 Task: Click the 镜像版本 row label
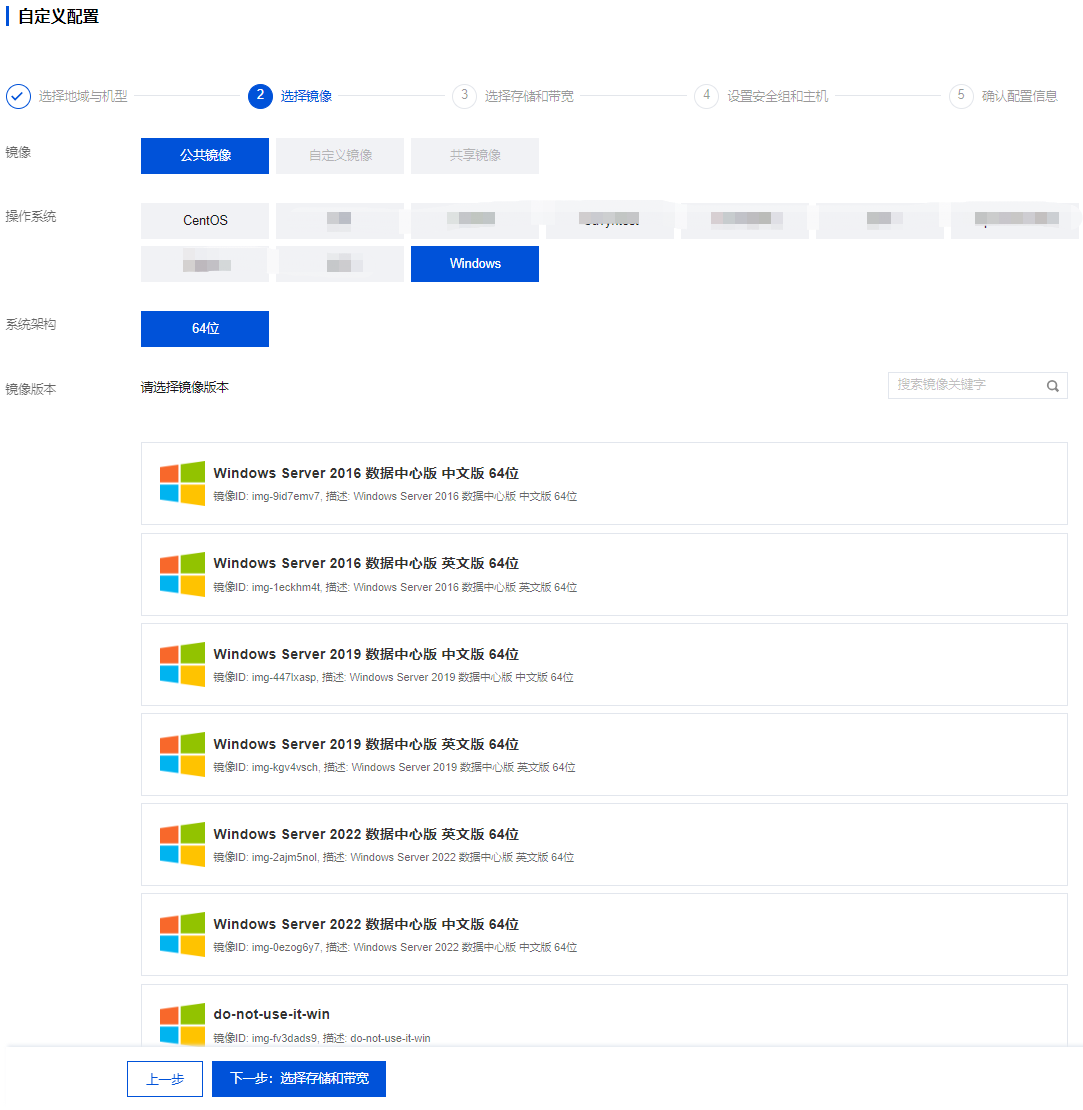pyautogui.click(x=30, y=389)
